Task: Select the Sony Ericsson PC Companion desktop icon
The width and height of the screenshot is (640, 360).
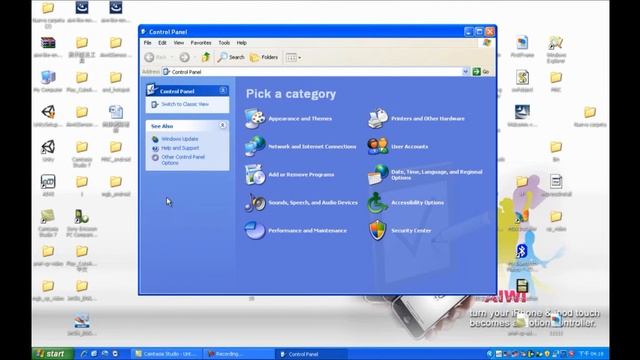Action: pyautogui.click(x=82, y=223)
